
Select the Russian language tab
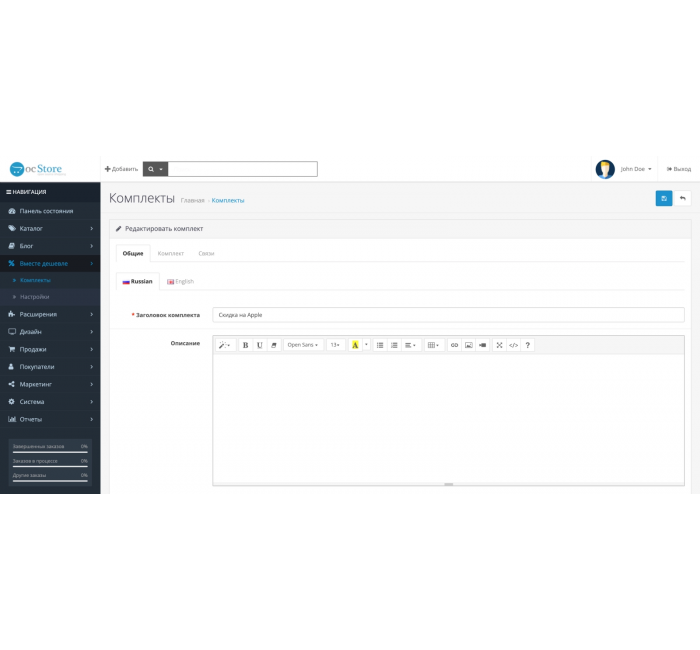coord(138,281)
